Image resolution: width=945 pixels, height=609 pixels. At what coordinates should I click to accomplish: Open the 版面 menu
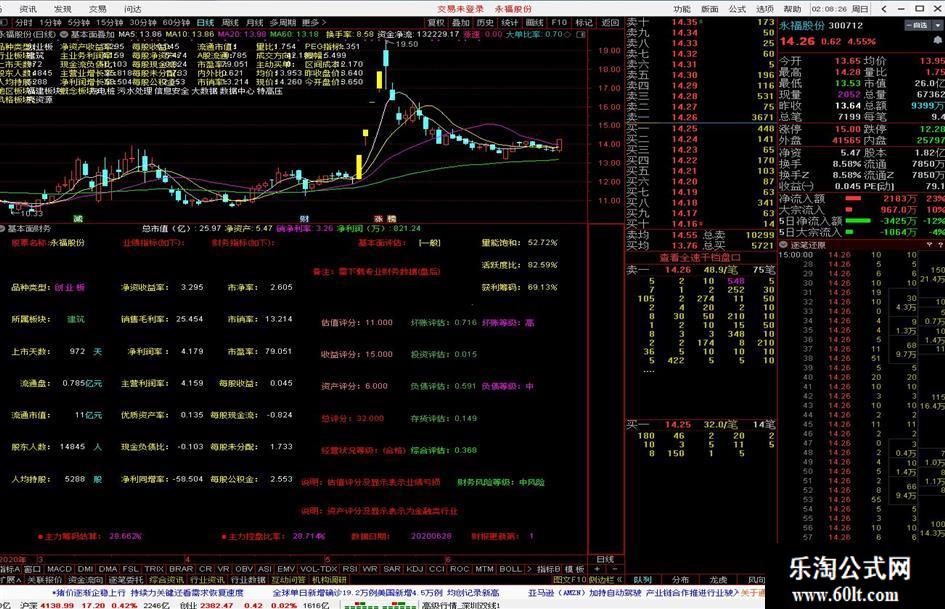coord(709,8)
